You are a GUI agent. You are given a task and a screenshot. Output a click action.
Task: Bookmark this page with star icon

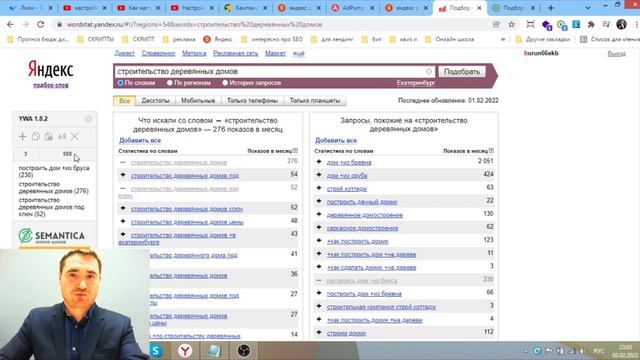tap(511, 24)
